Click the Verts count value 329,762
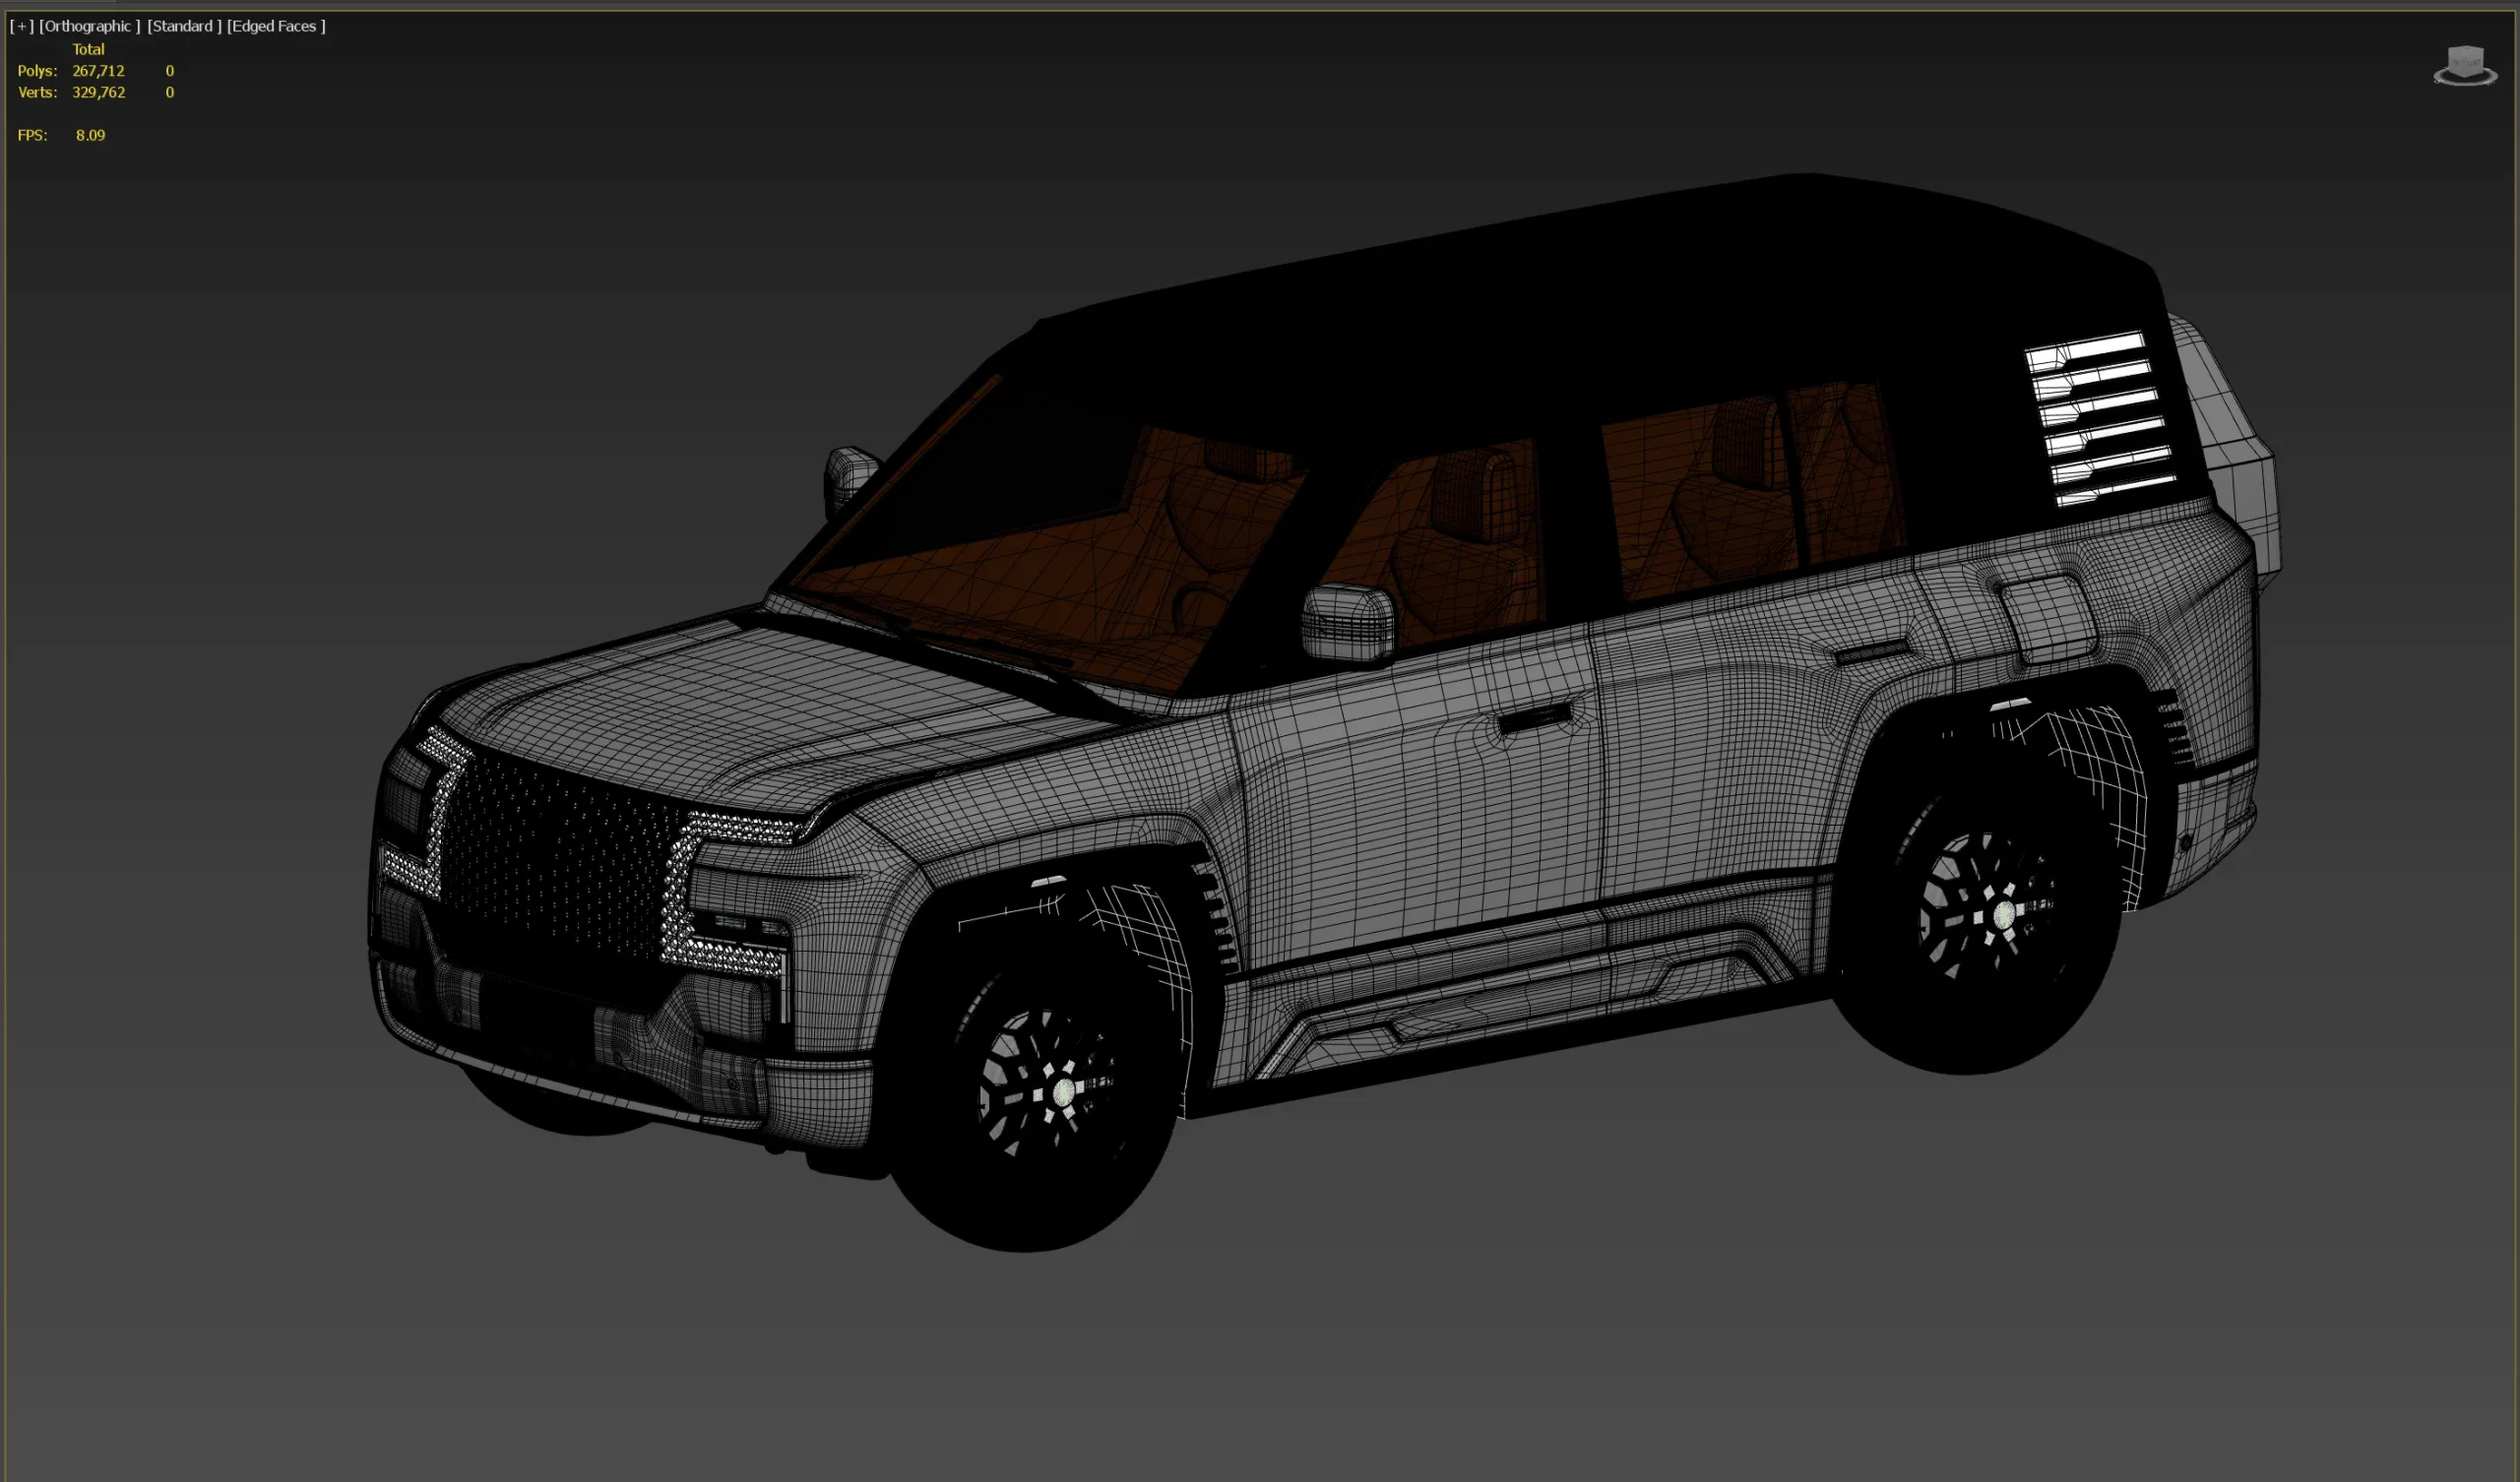Viewport: 2520px width, 1482px height. [98, 92]
